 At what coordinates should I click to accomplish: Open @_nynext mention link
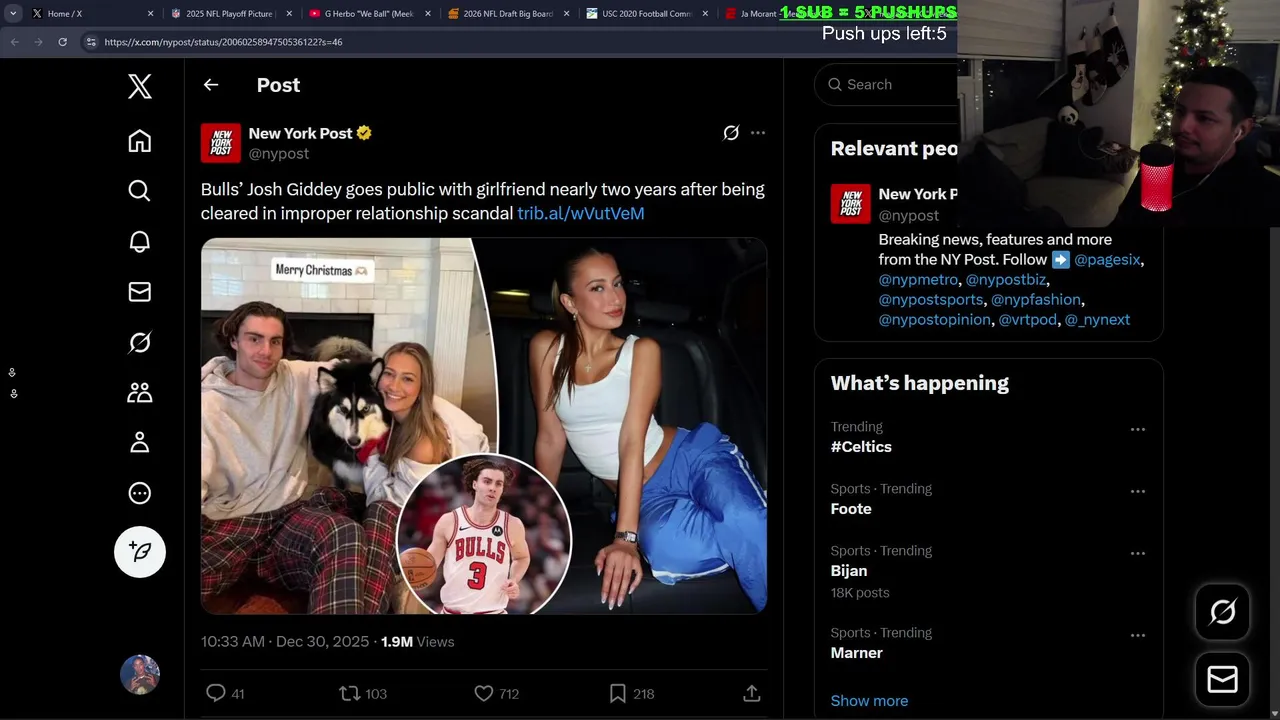click(1097, 320)
